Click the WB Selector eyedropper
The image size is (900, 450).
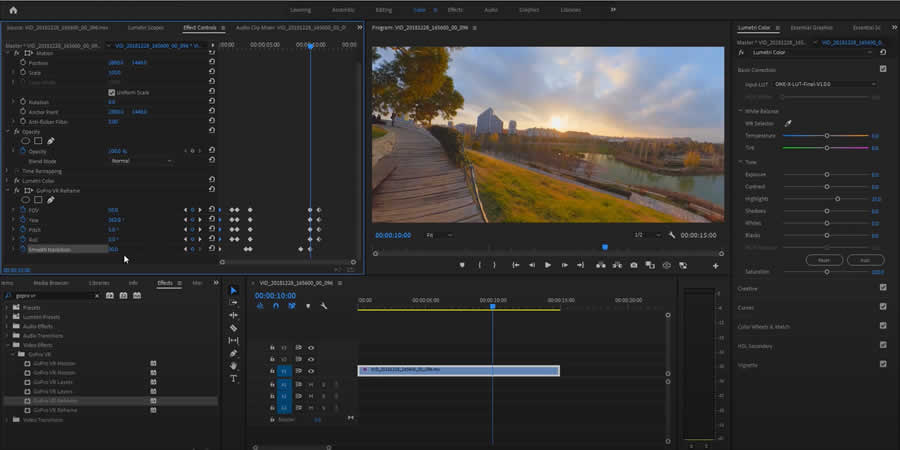(788, 122)
